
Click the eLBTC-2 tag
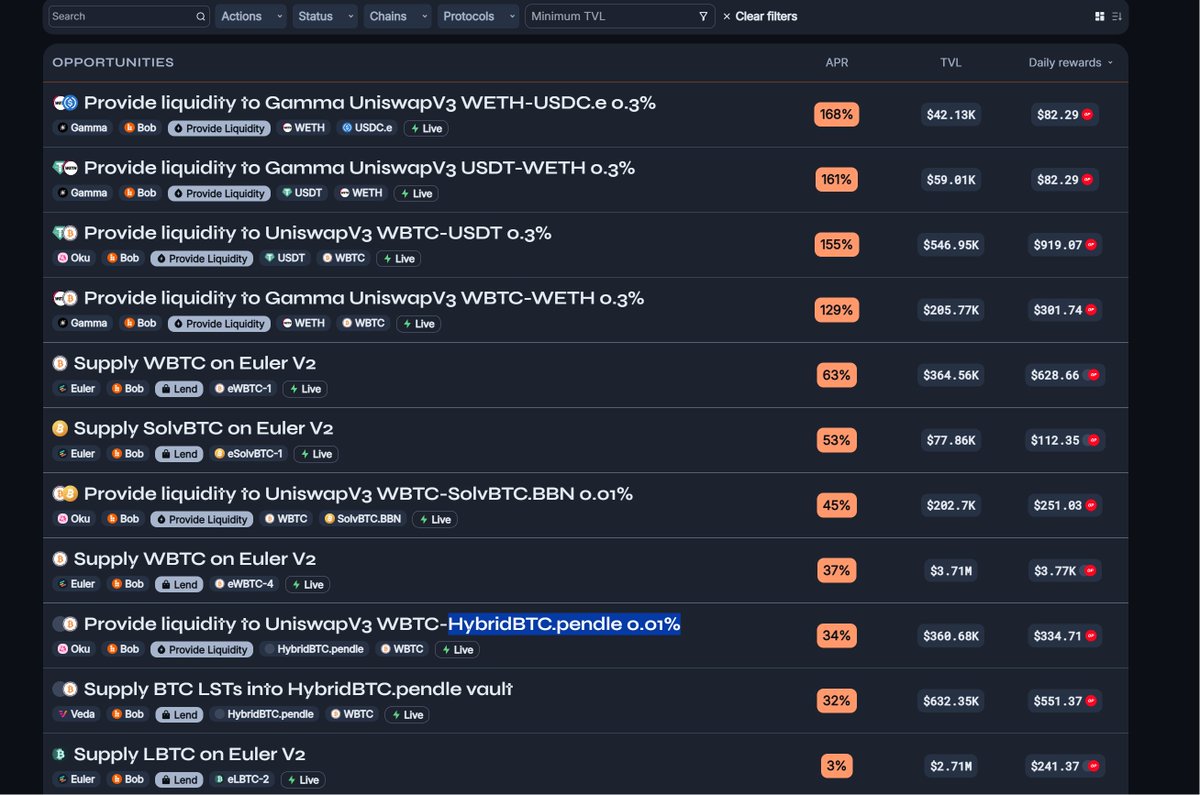click(x=242, y=780)
